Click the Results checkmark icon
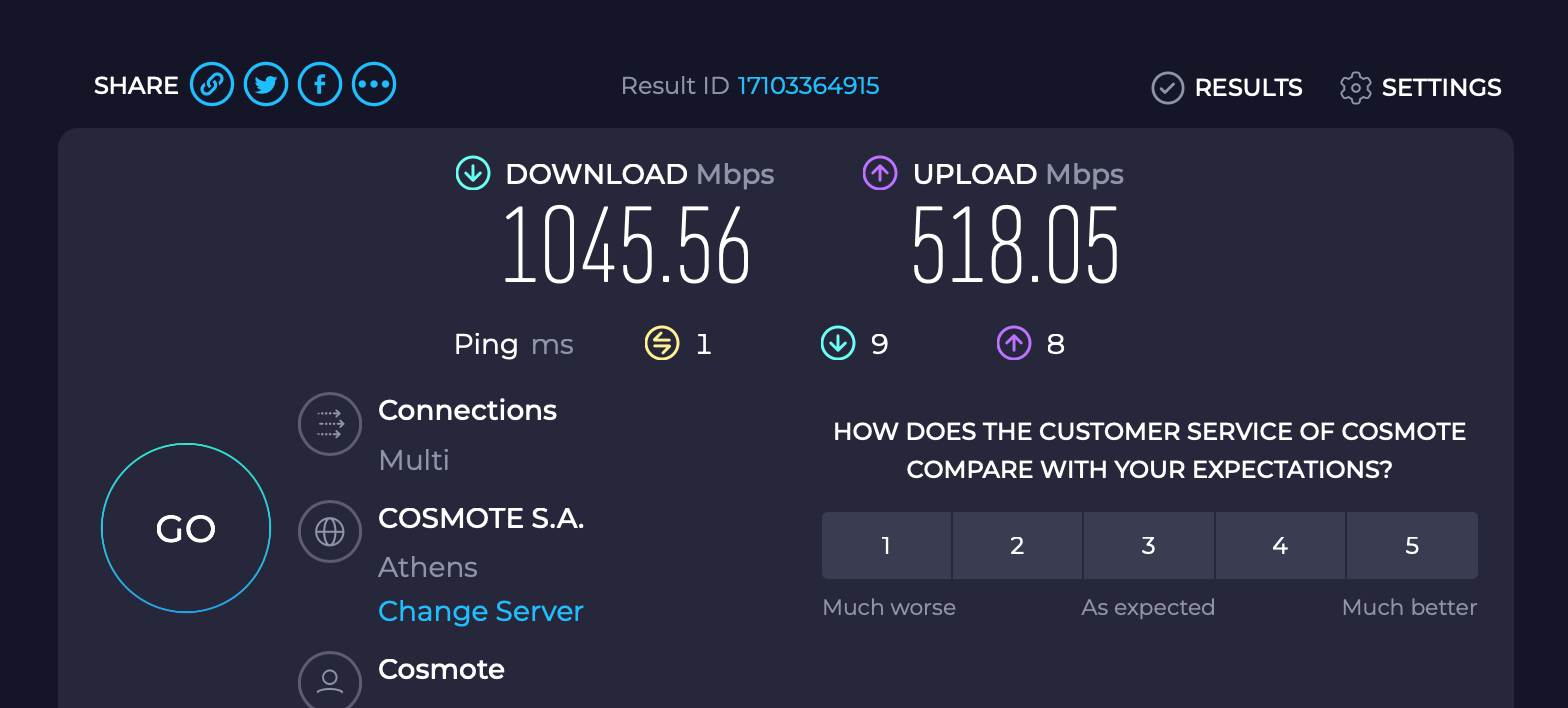Image resolution: width=1568 pixels, height=708 pixels. (1168, 88)
